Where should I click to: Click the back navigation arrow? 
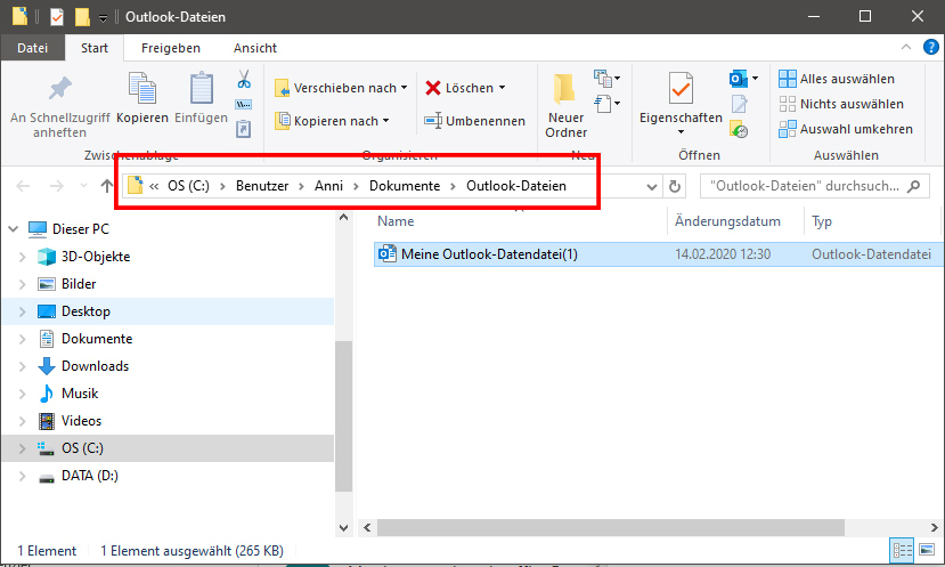click(23, 186)
